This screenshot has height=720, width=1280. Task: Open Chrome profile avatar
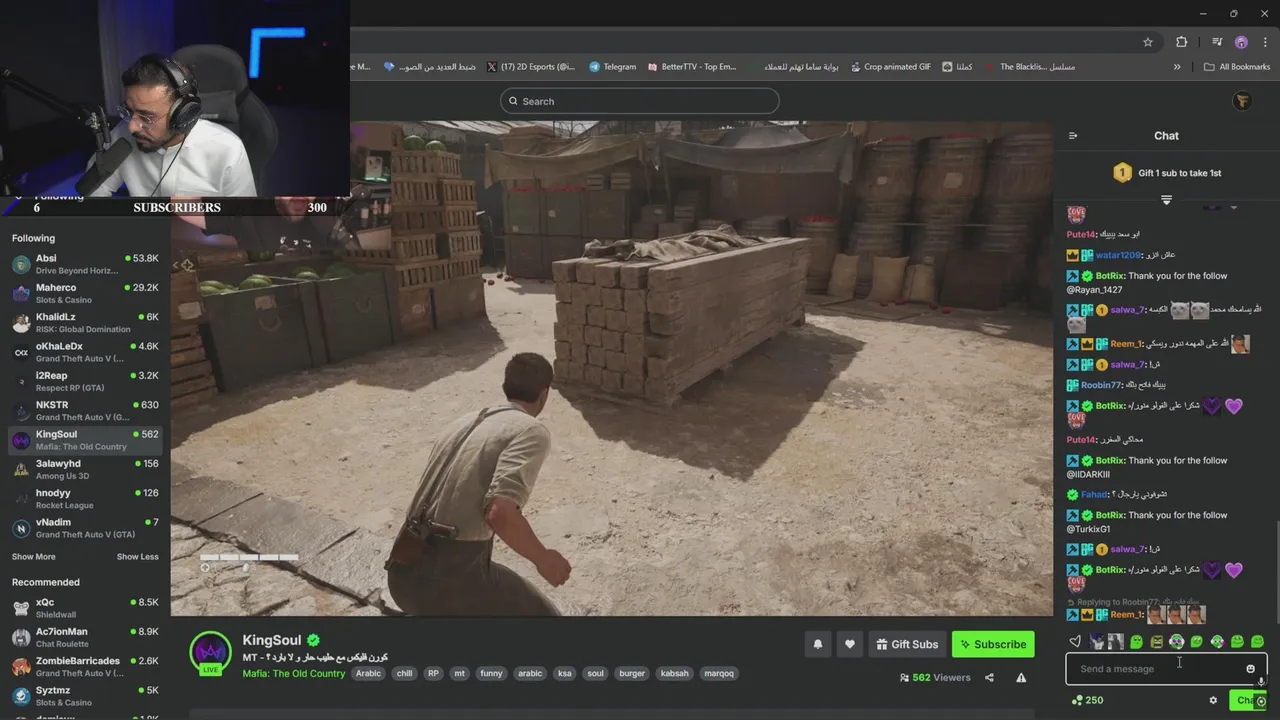(x=1241, y=42)
